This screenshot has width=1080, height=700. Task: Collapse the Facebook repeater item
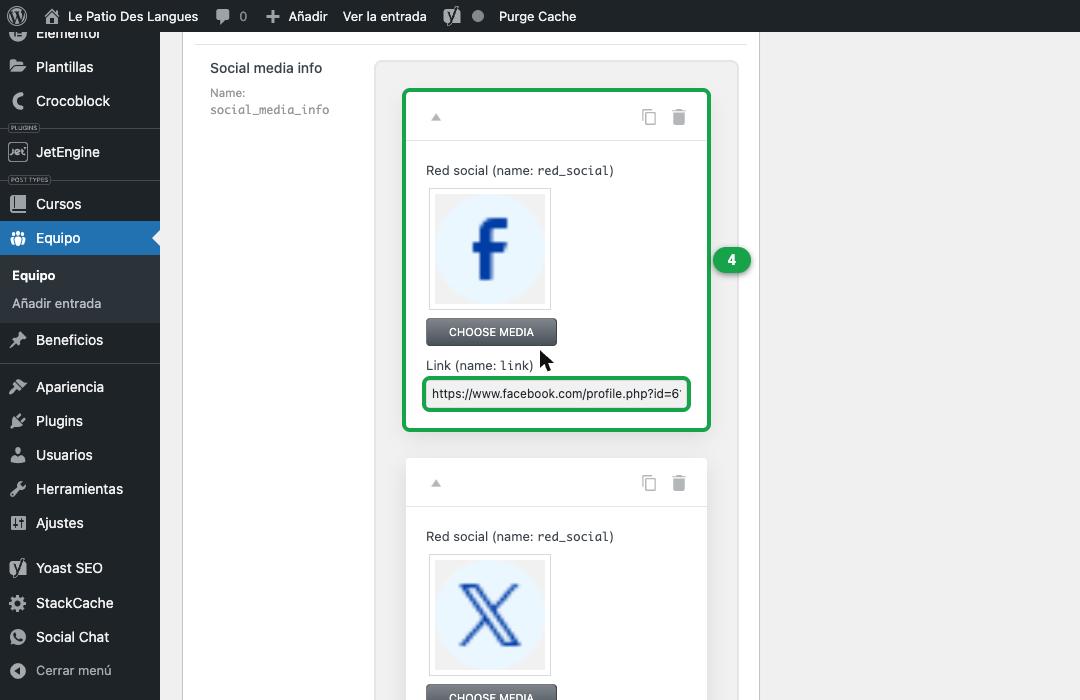(x=436, y=117)
